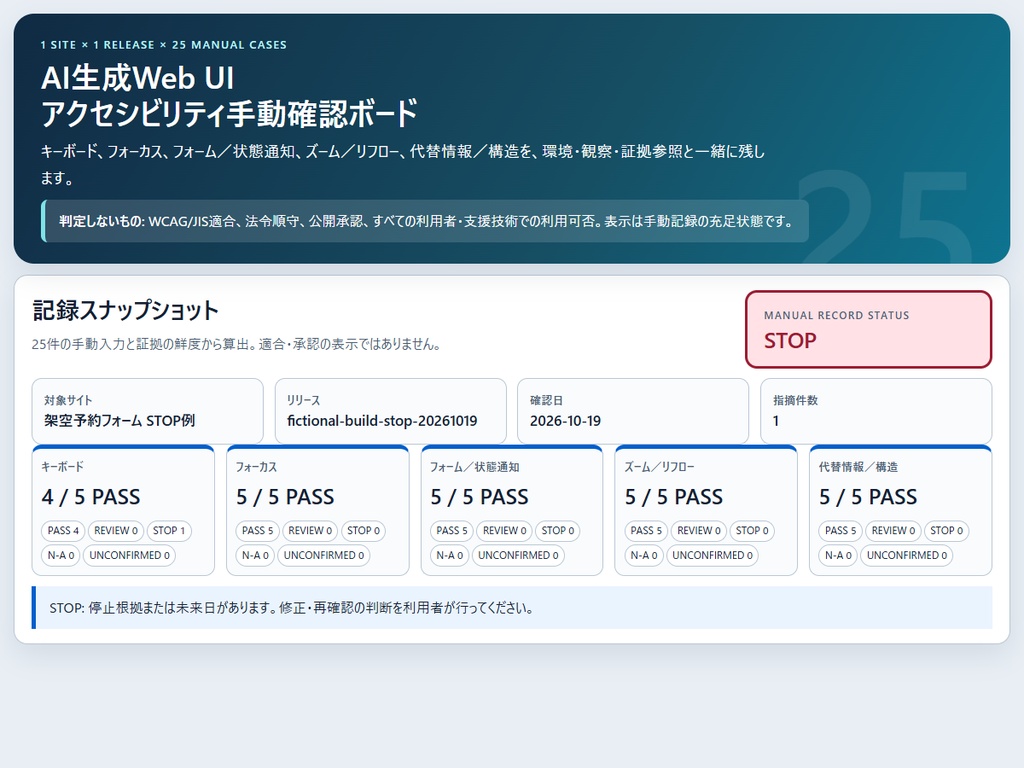The image size is (1024, 768).
Task: Select the リリース card with fictional-build-stop-20261019
Action: [x=391, y=411]
